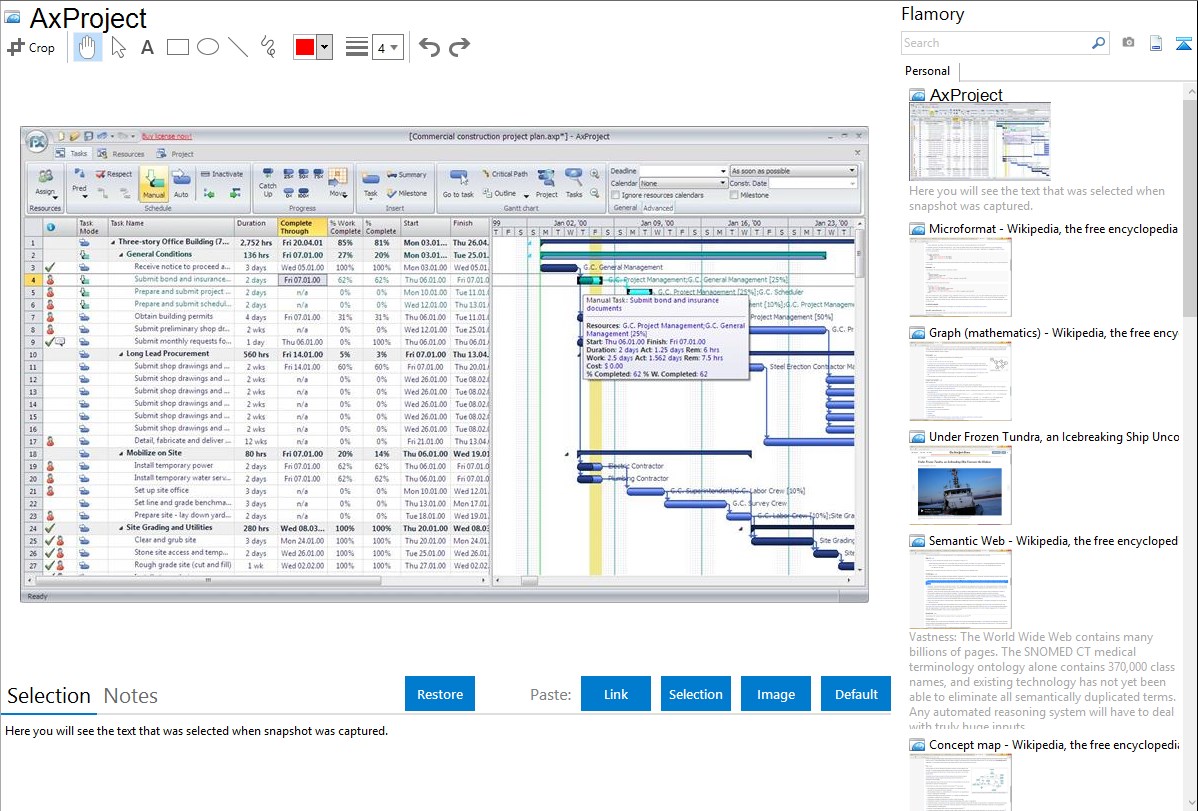The height and width of the screenshot is (811, 1198).
Task: Click the search magnifier in Flamory panel
Action: (x=1098, y=43)
